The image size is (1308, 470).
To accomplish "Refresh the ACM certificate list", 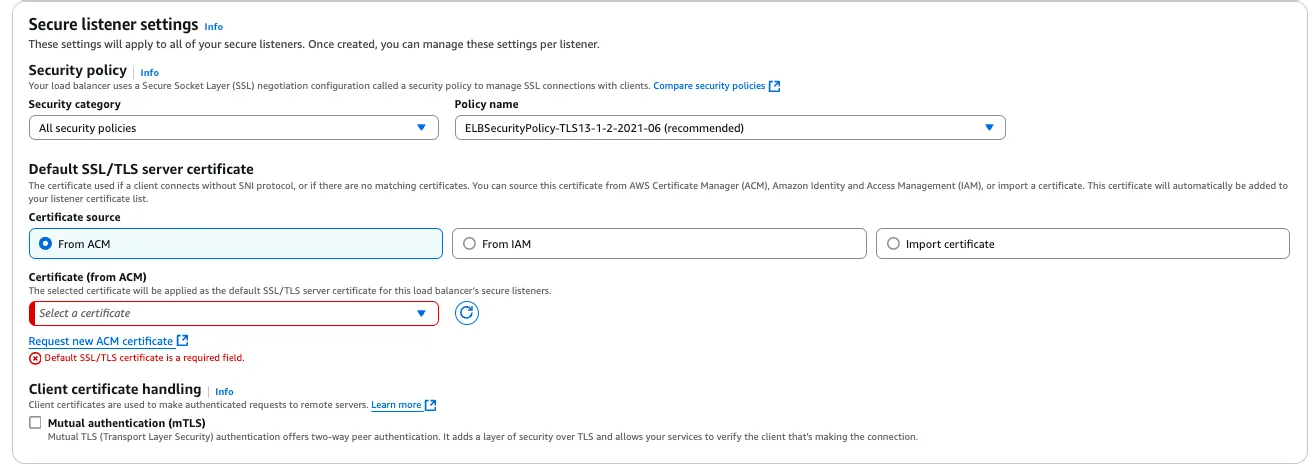I will pos(467,313).
